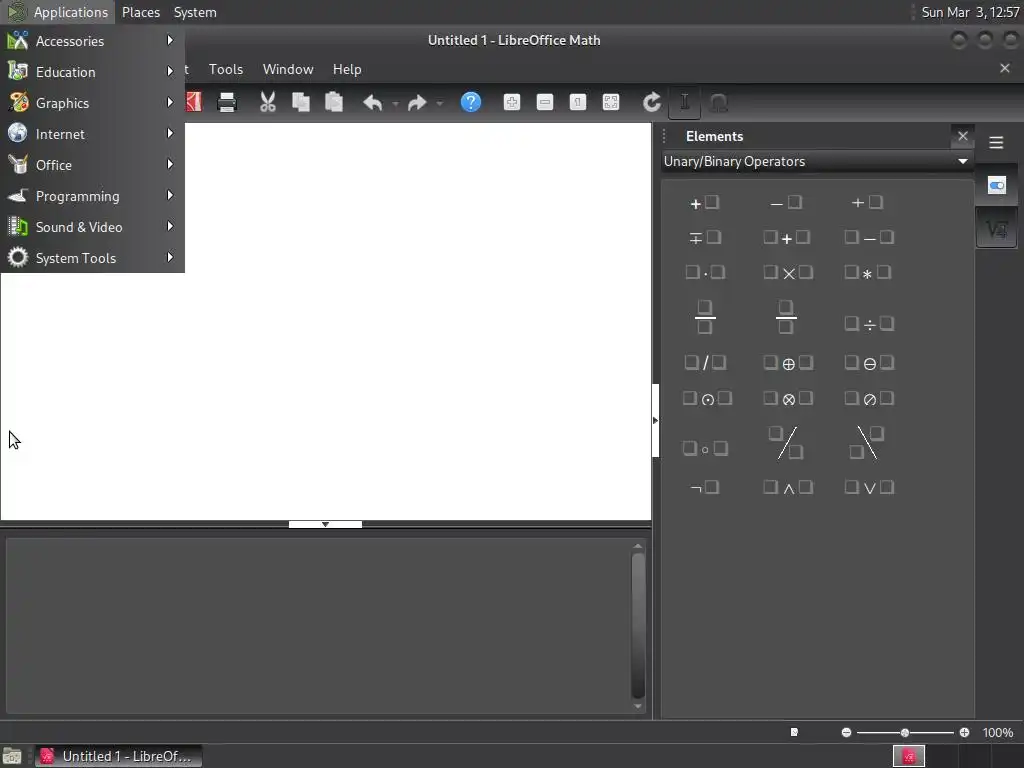Click the Cut scissors icon

(x=268, y=102)
